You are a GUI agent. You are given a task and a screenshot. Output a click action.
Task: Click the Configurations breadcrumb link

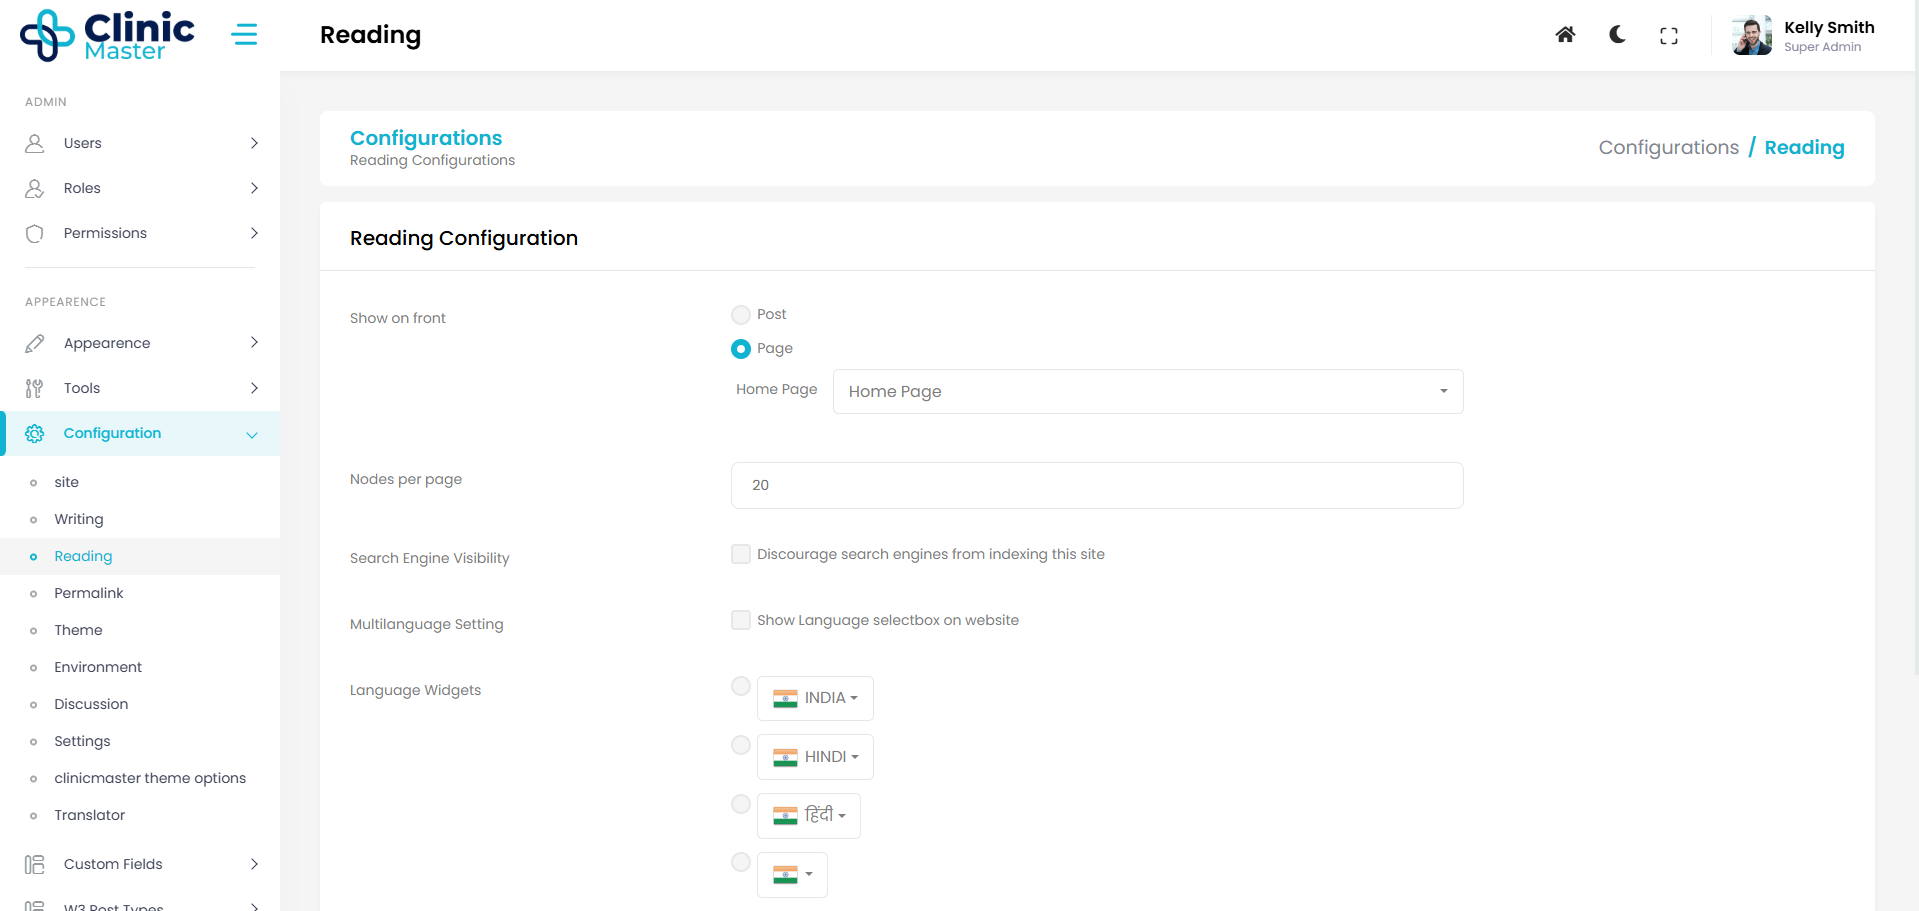pyautogui.click(x=1668, y=147)
